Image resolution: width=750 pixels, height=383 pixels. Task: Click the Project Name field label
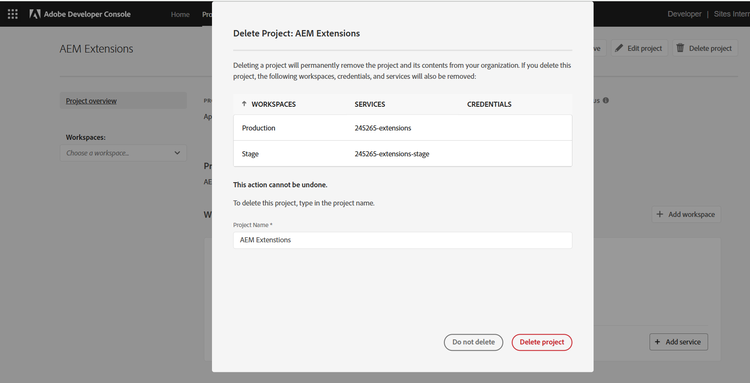(253, 225)
